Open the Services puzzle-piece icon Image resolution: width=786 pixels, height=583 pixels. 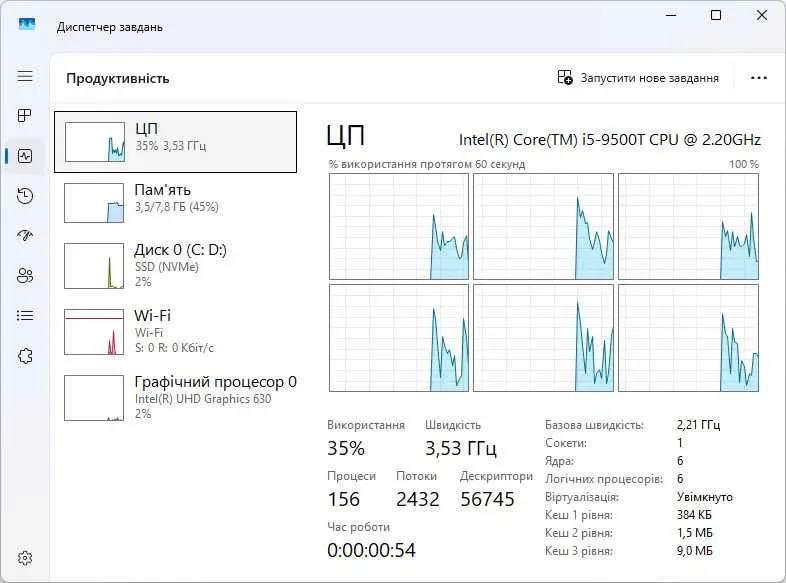click(x=25, y=356)
